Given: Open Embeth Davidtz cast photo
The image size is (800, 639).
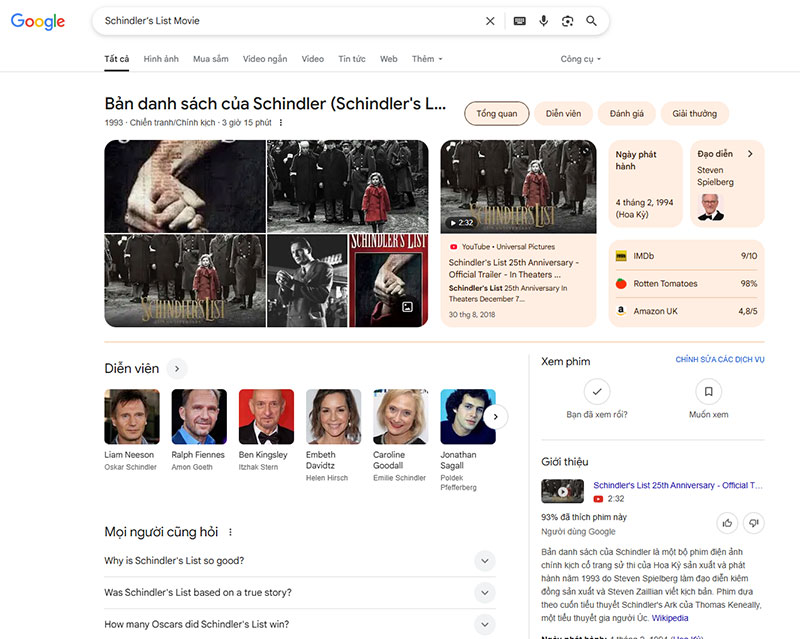Looking at the screenshot, I should [334, 416].
